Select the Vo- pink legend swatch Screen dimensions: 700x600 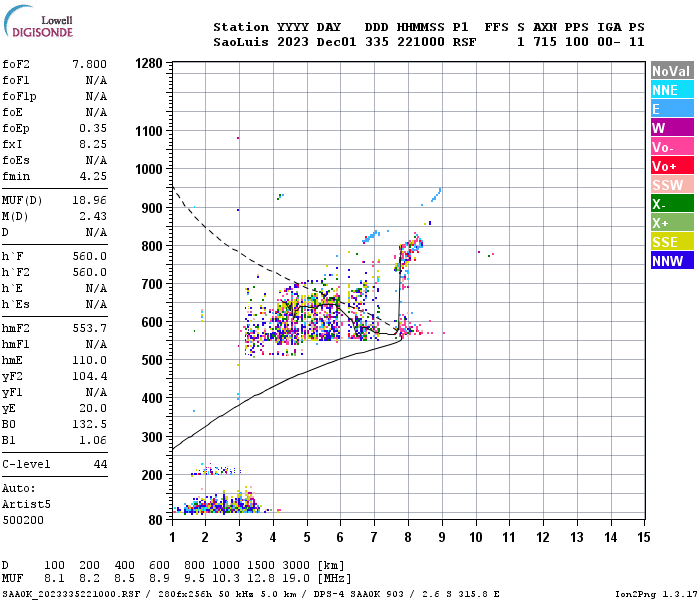click(672, 147)
